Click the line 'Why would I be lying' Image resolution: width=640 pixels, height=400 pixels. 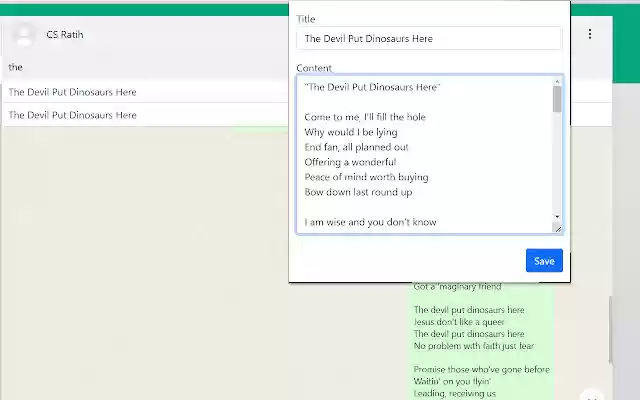(351, 132)
